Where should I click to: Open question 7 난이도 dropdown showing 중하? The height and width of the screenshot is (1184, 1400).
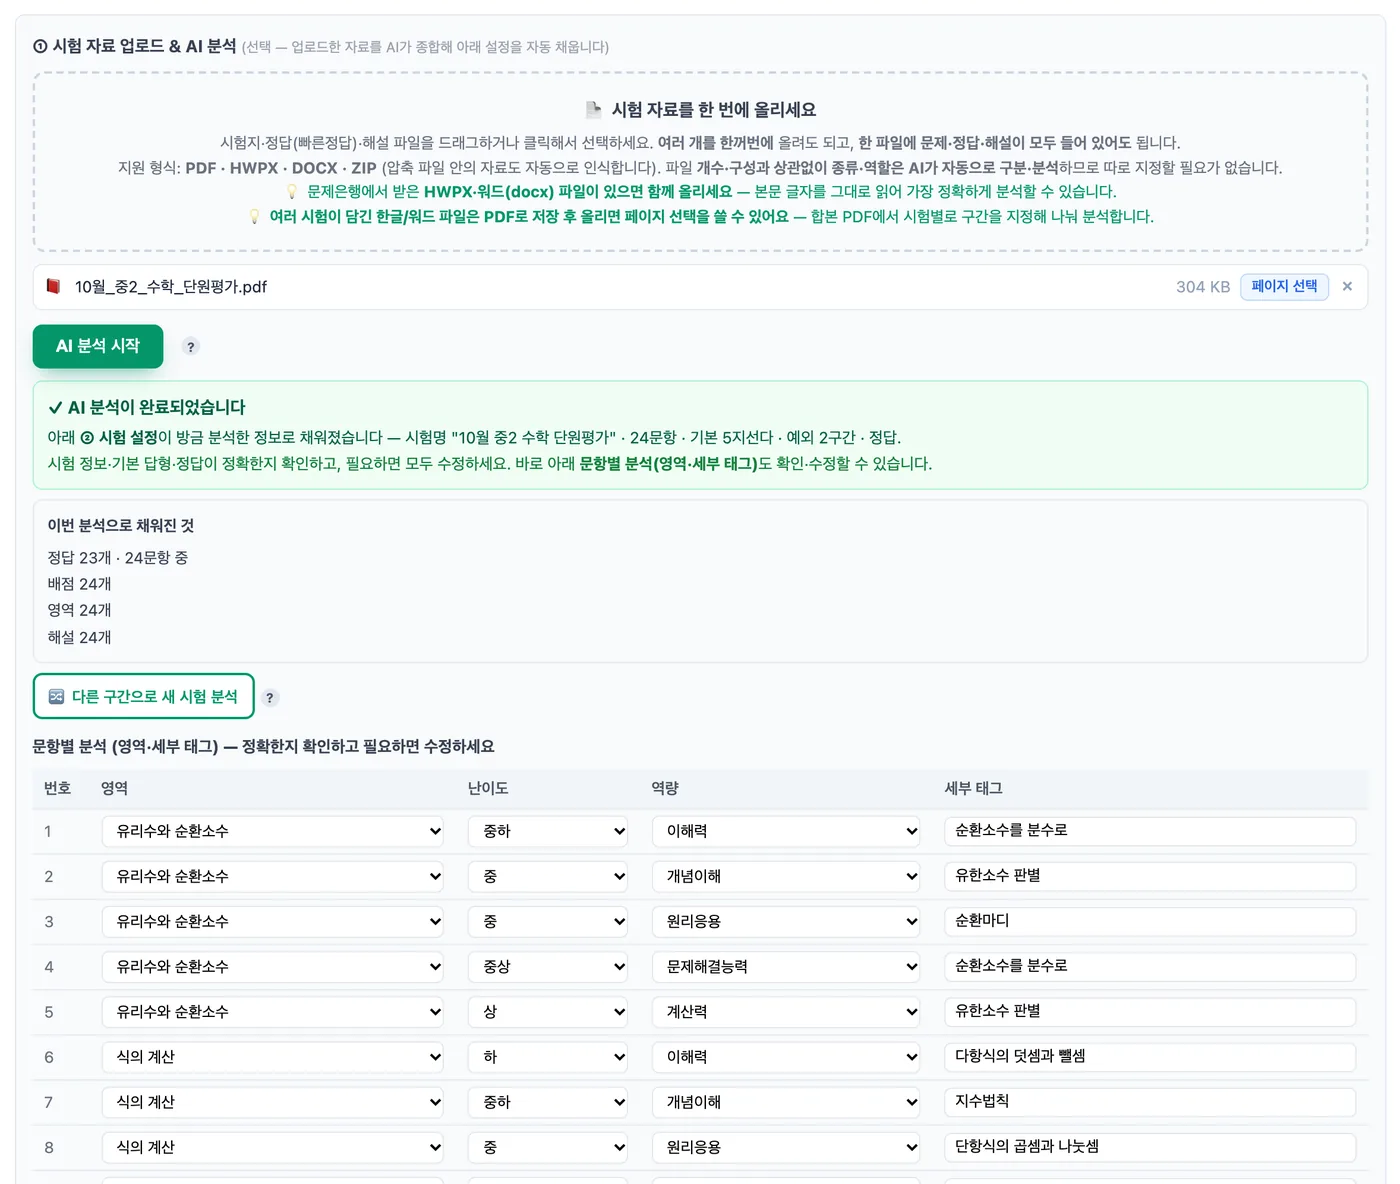click(x=548, y=1102)
